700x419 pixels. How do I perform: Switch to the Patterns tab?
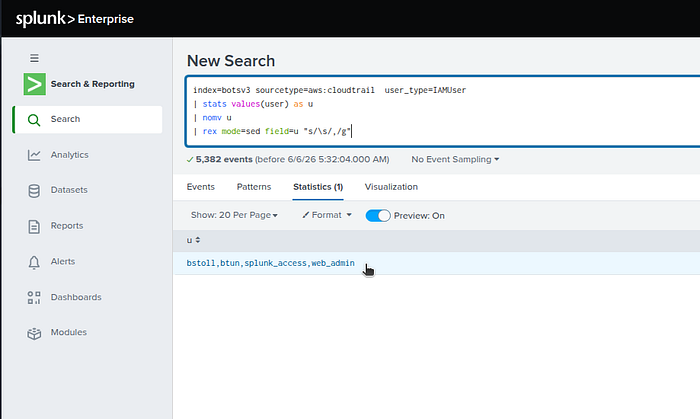click(254, 187)
